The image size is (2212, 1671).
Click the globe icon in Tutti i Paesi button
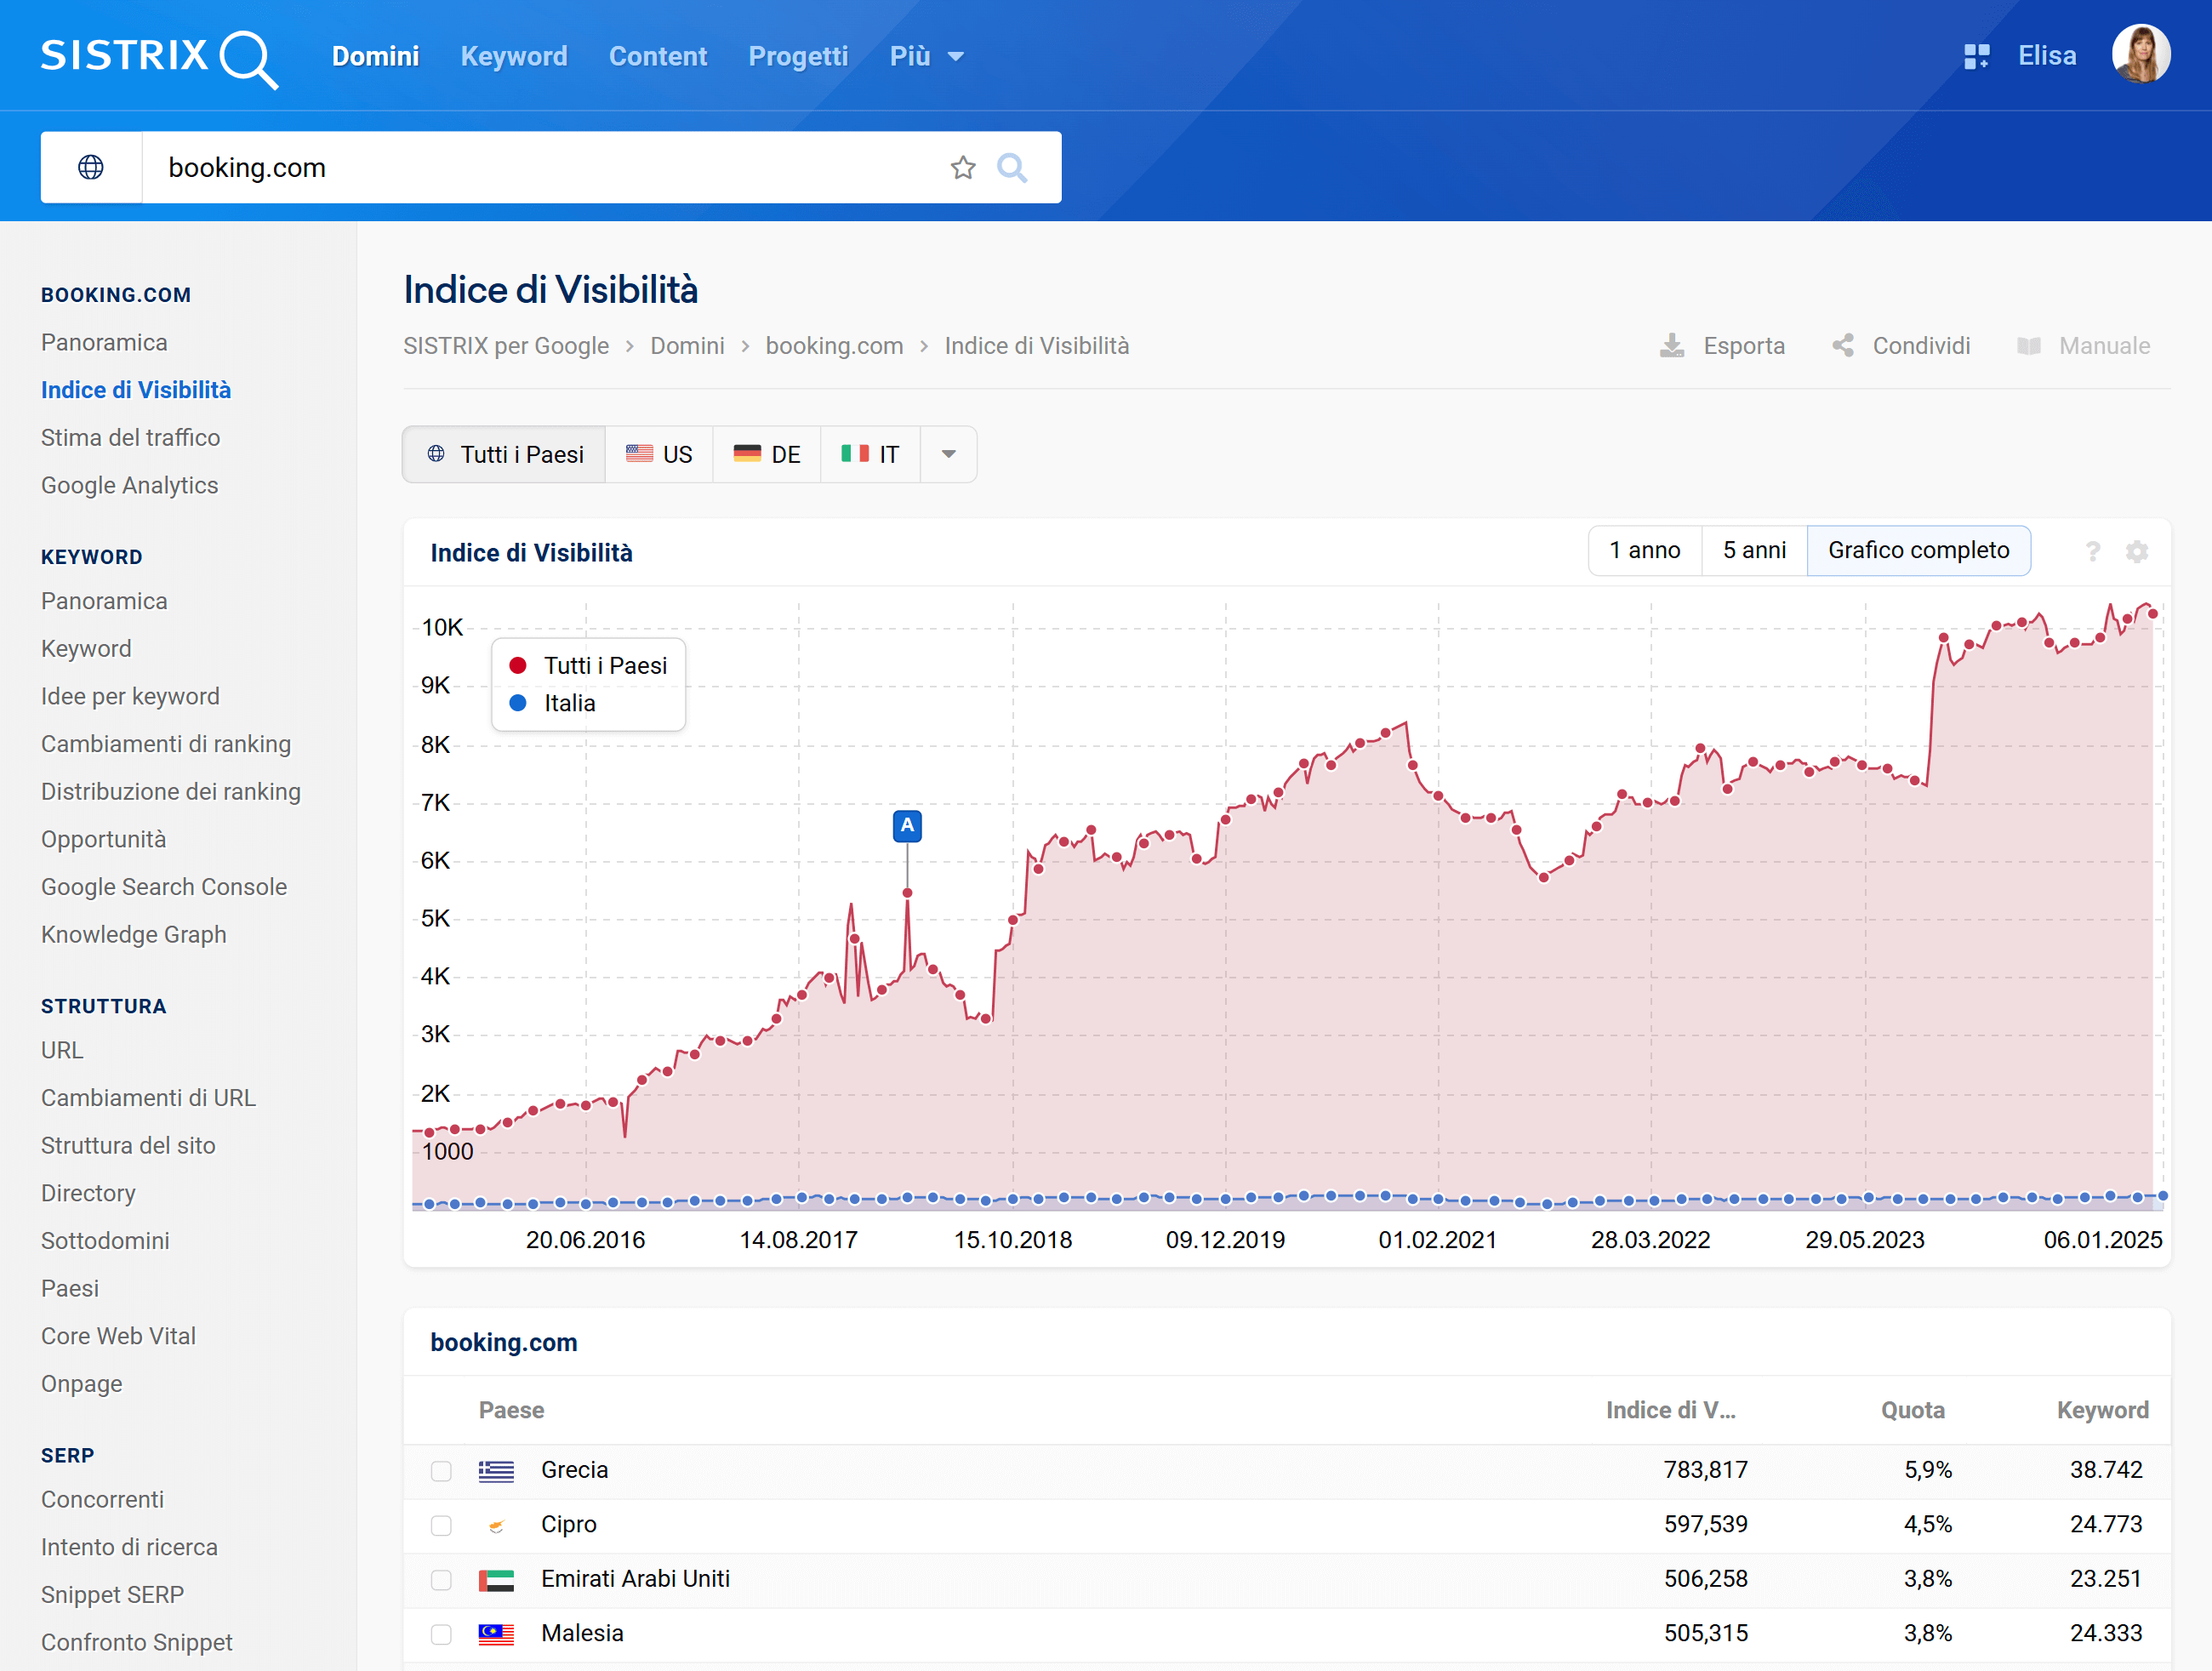coord(436,454)
